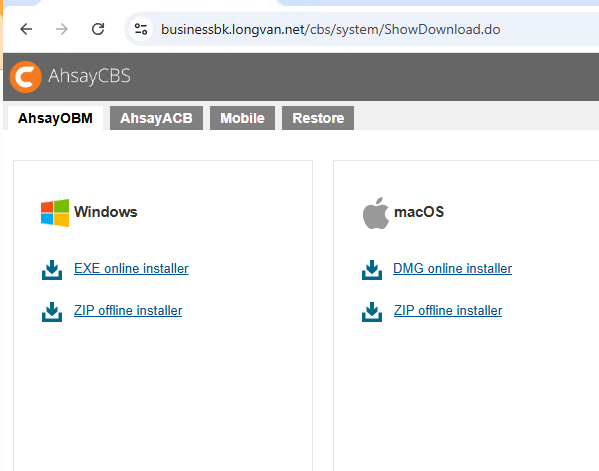
Task: Click the AhsayCBS header title text
Action: tap(89, 76)
